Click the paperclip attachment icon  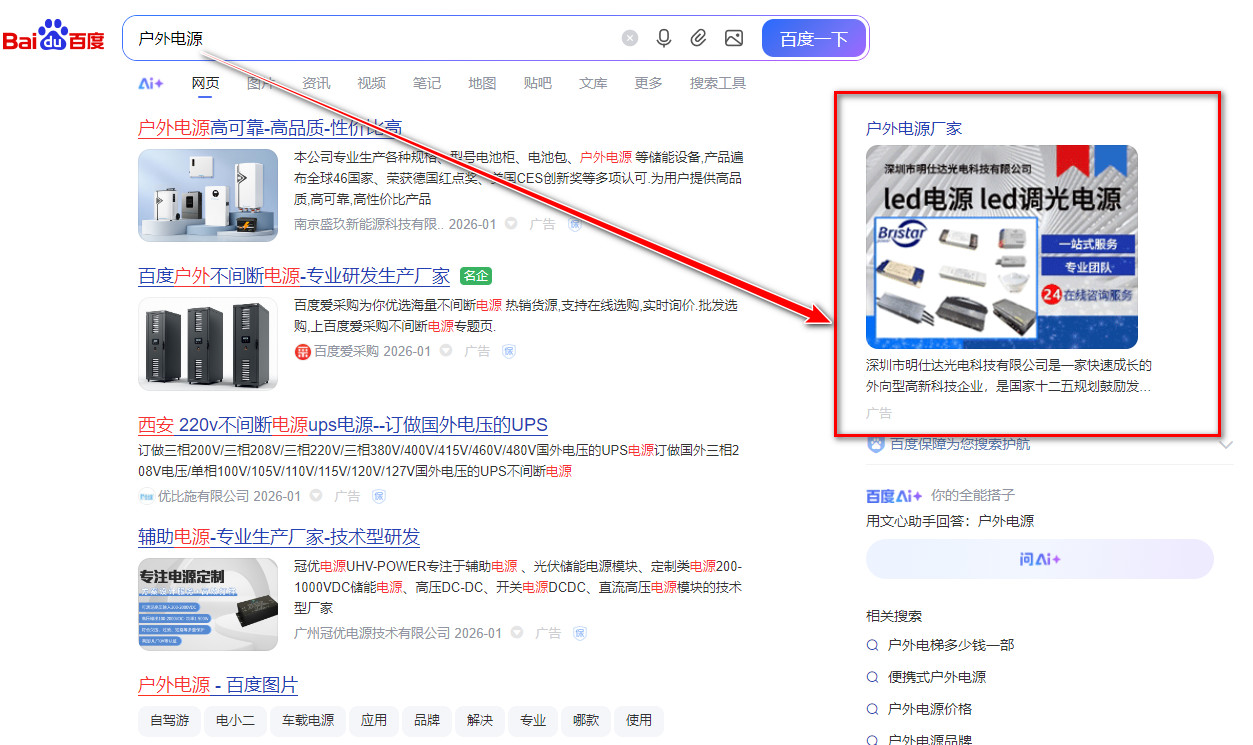[699, 37]
